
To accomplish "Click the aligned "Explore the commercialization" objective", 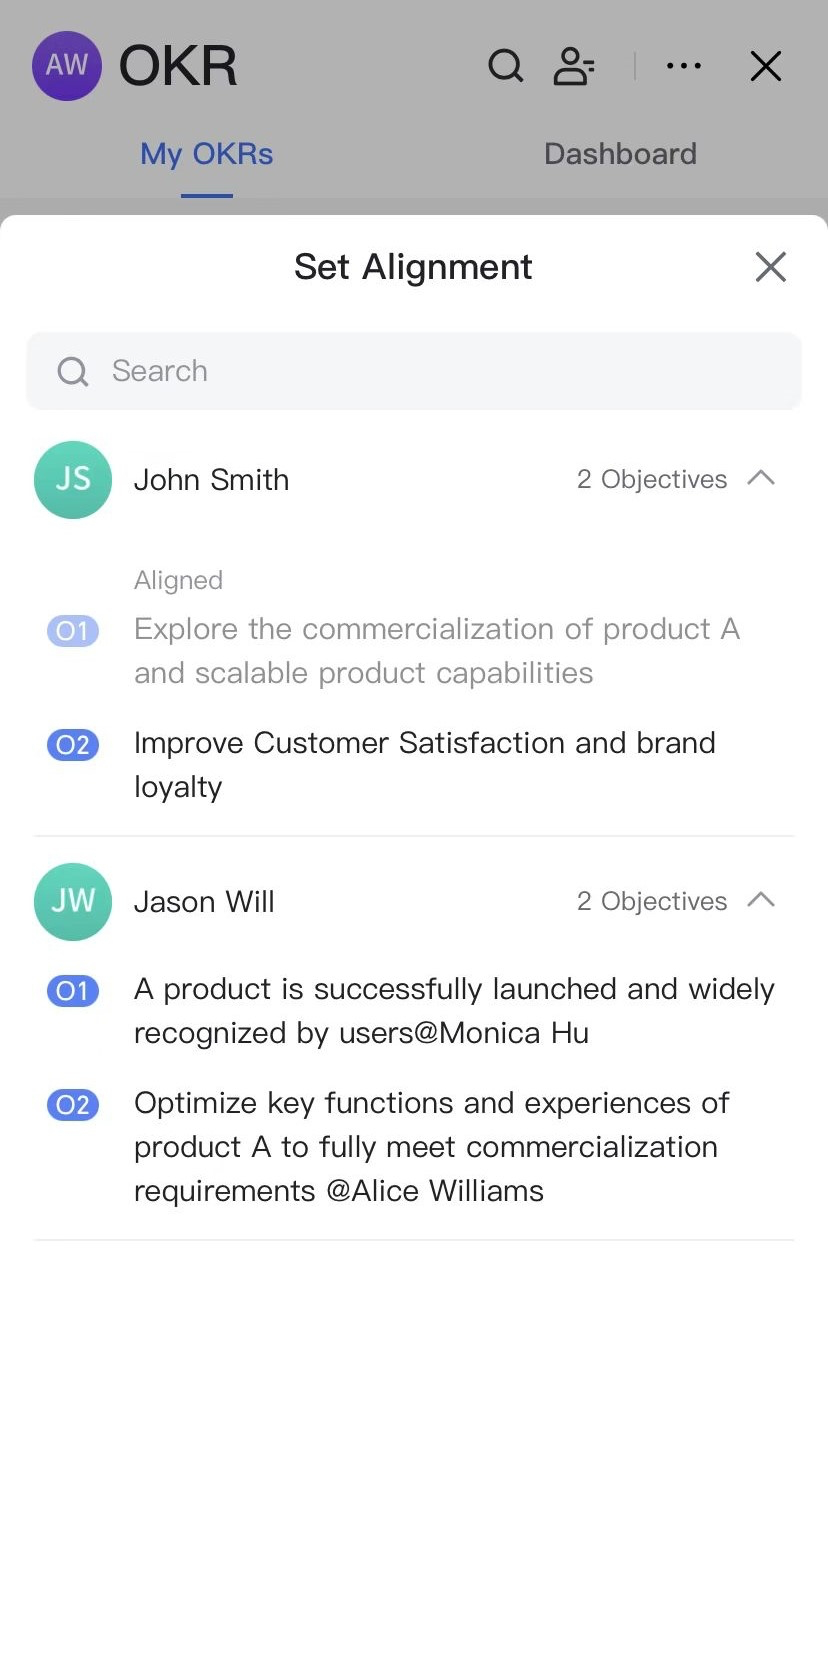I will tap(437, 650).
